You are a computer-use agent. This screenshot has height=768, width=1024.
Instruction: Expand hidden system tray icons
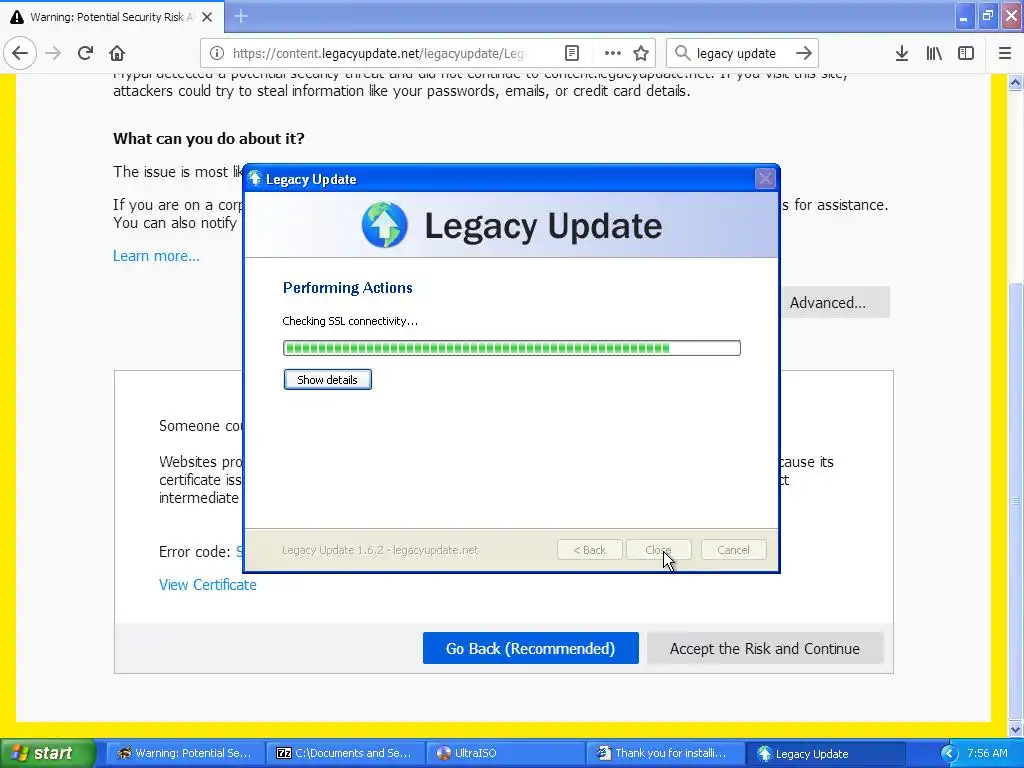tap(949, 753)
